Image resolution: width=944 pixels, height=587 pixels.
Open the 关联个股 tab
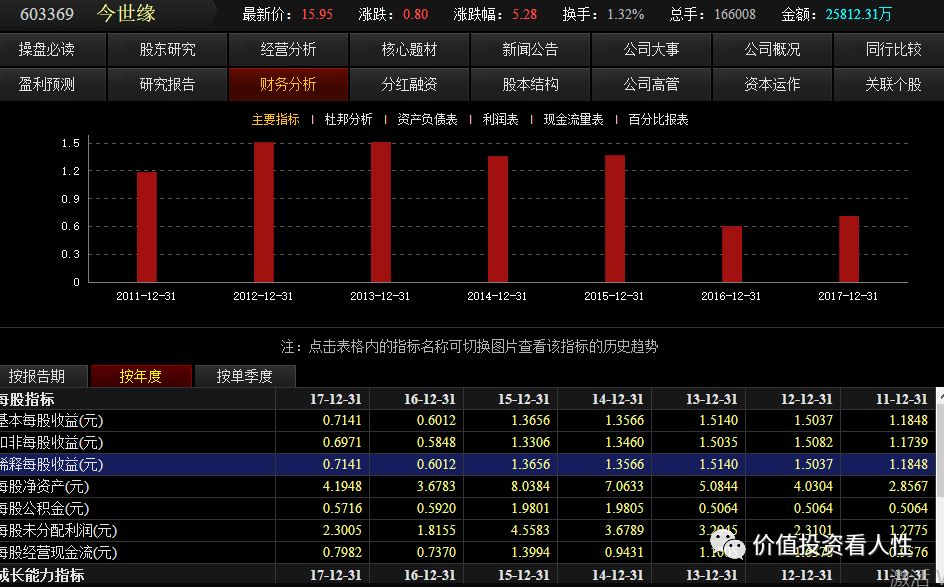[889, 84]
